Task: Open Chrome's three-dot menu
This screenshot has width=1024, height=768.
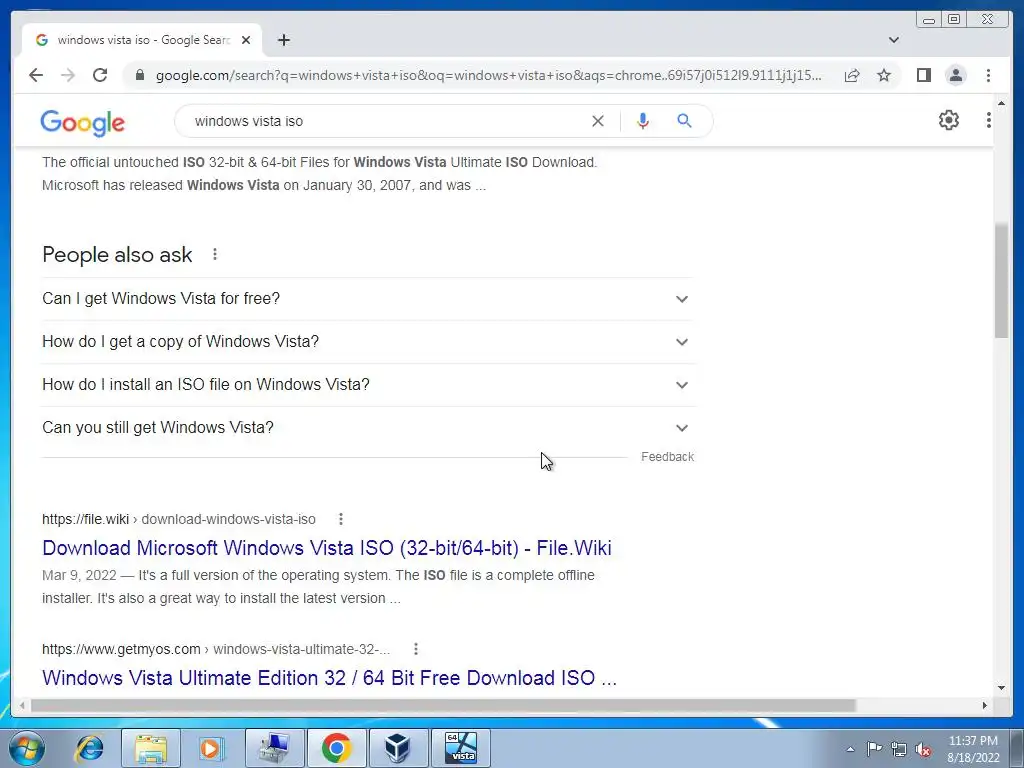Action: (988, 75)
